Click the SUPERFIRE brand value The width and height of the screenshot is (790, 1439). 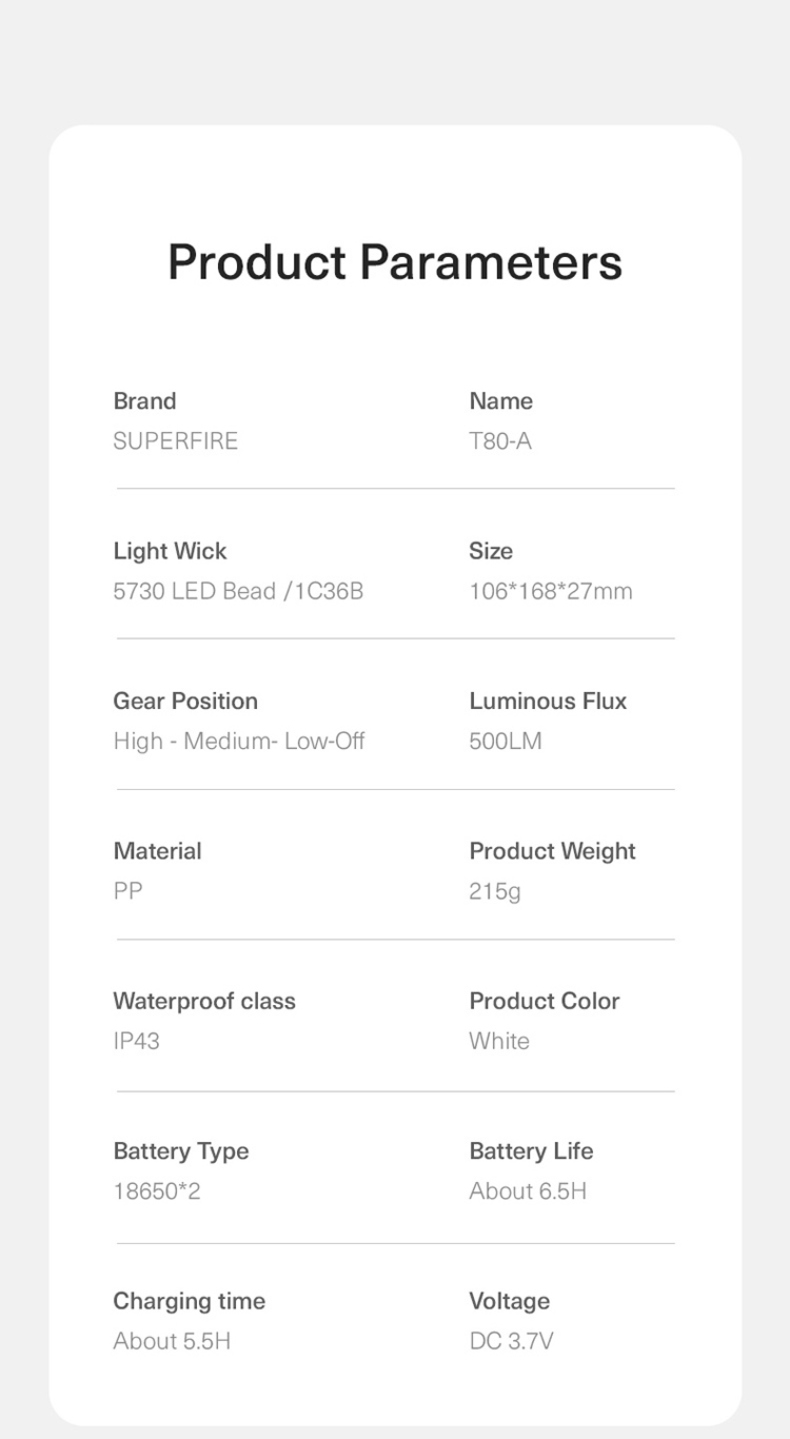[x=176, y=441]
